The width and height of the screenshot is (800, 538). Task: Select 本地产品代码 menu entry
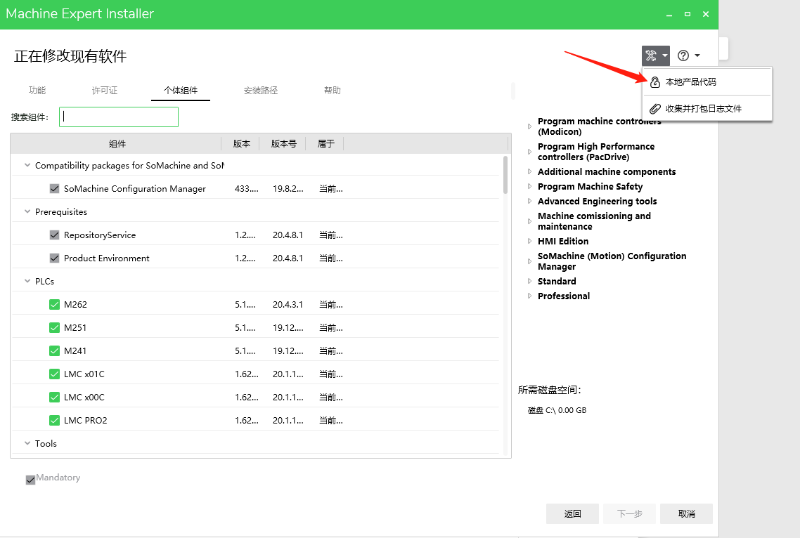(x=707, y=82)
